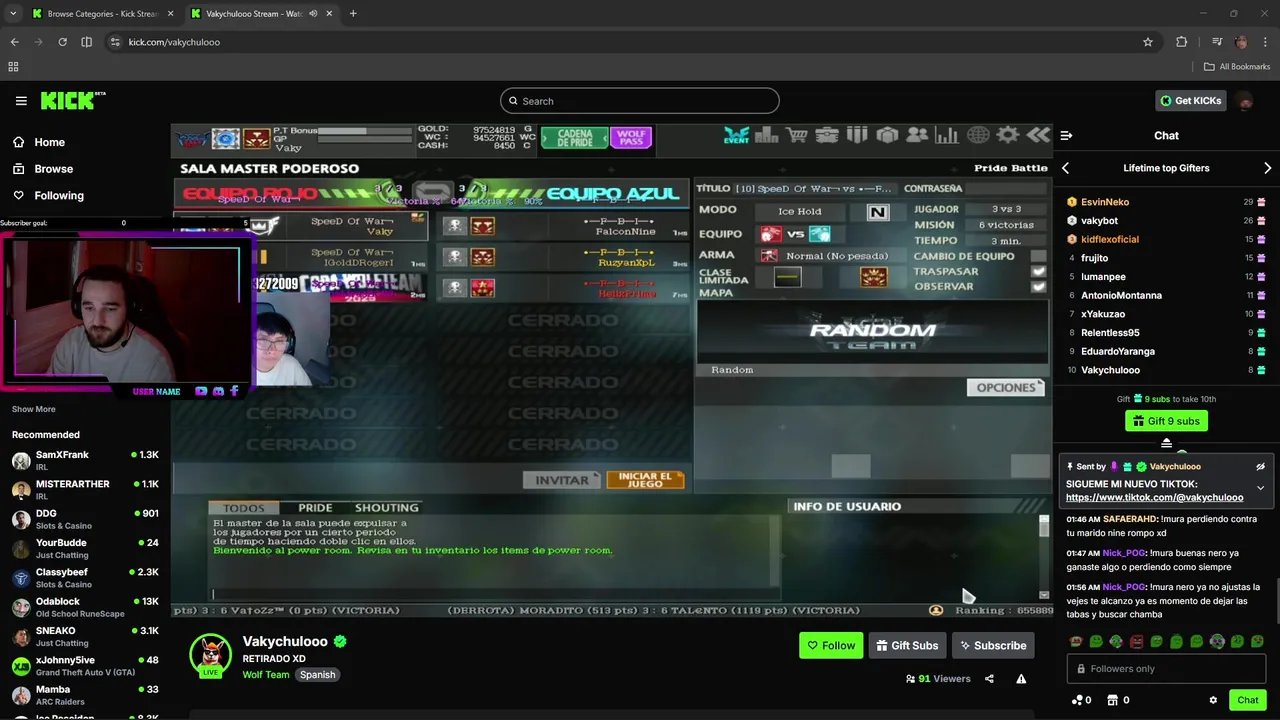Open the JUGADOR 3 vs 3 selector

coord(1006,209)
